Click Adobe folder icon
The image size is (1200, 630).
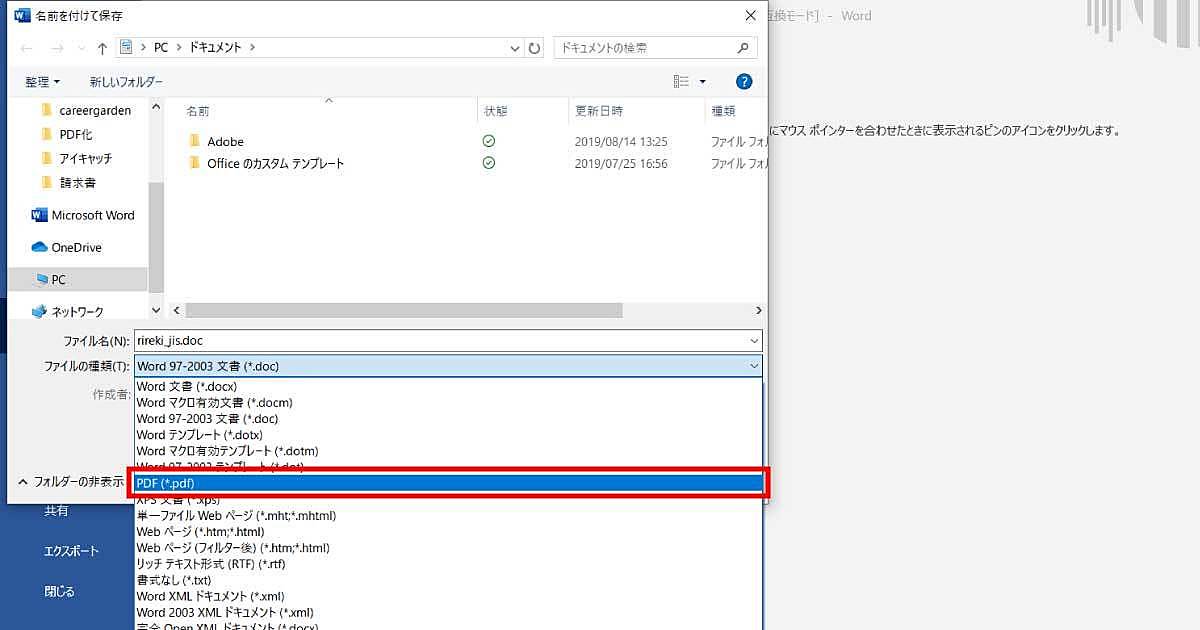194,142
